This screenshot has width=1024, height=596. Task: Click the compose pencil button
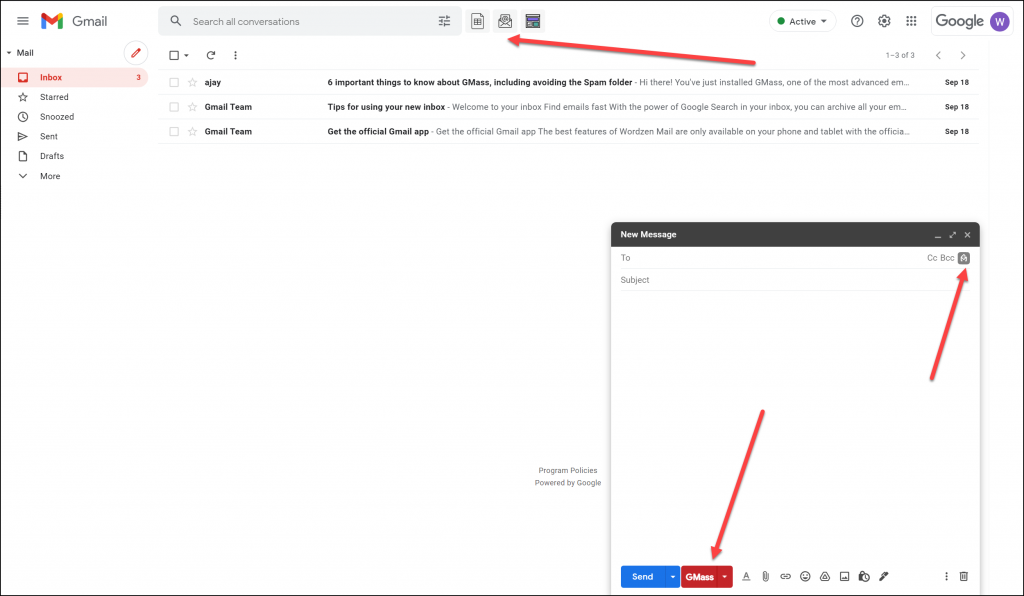[x=136, y=53]
